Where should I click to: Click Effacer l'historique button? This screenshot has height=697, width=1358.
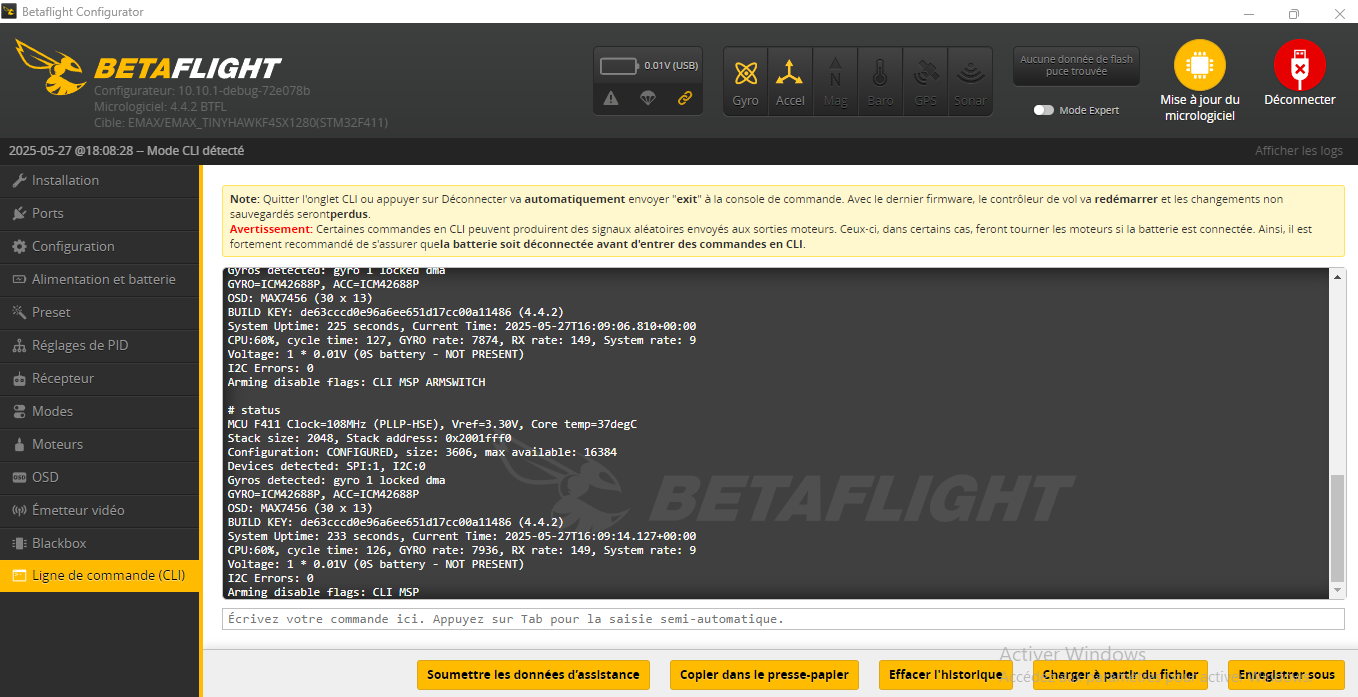pyautogui.click(x=945, y=675)
